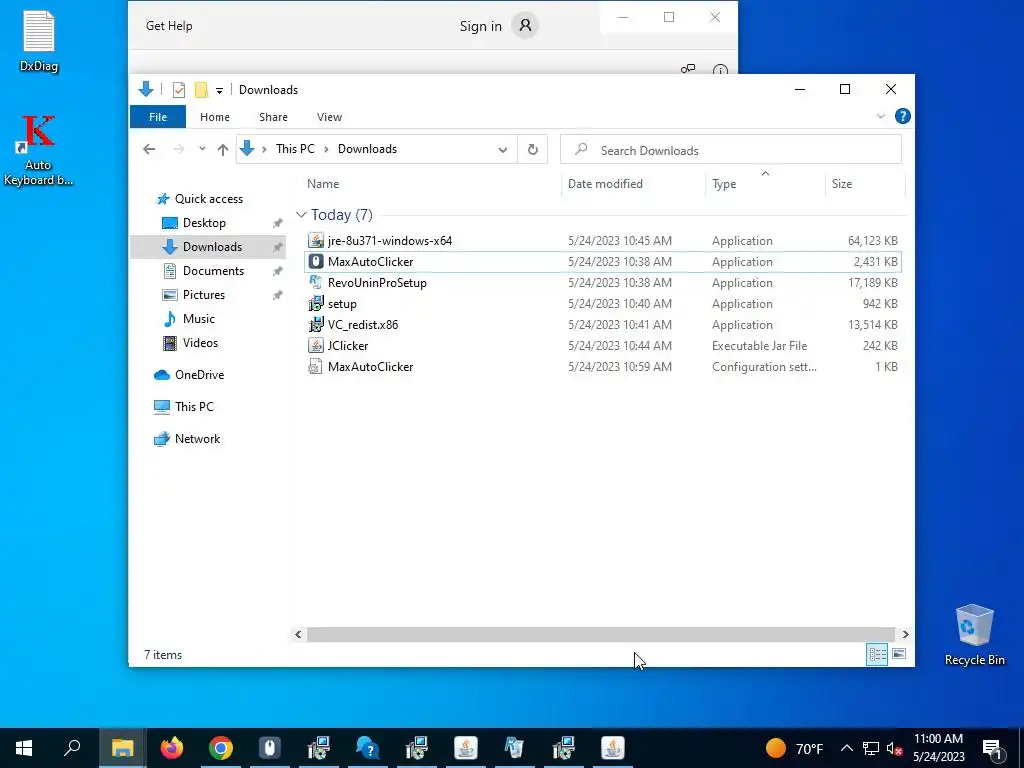Open the address bar history dropdown
This screenshot has height=768, width=1024.
503,150
